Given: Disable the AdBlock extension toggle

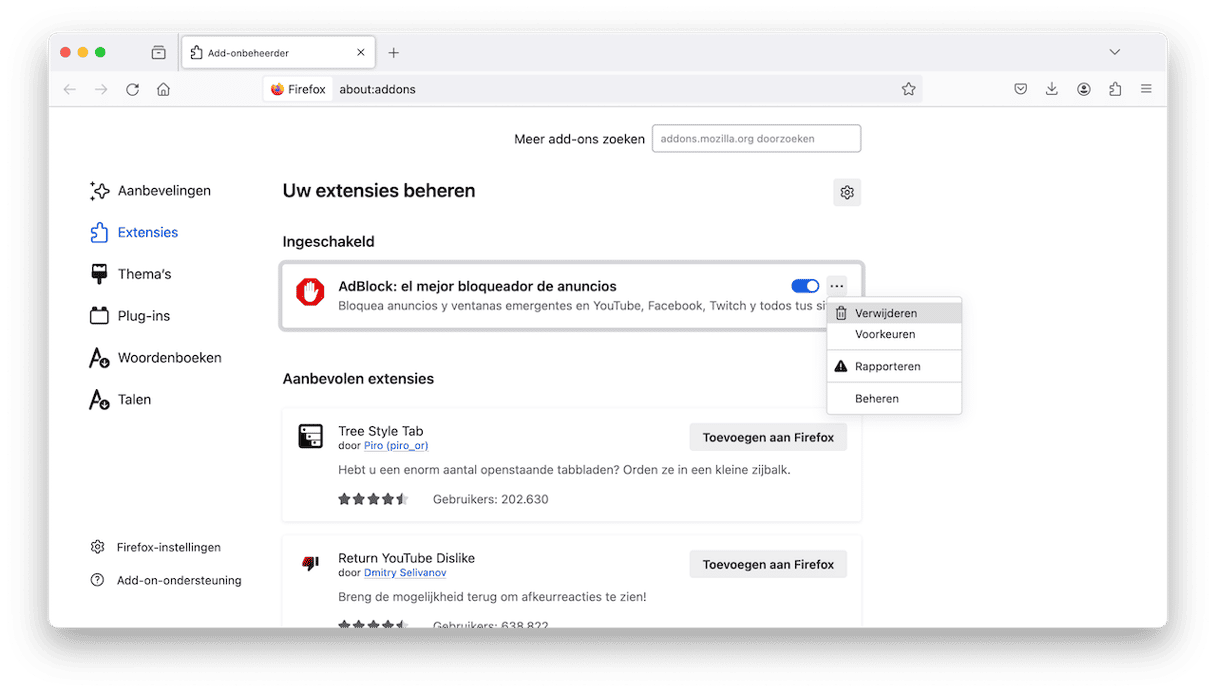Looking at the screenshot, I should (805, 286).
